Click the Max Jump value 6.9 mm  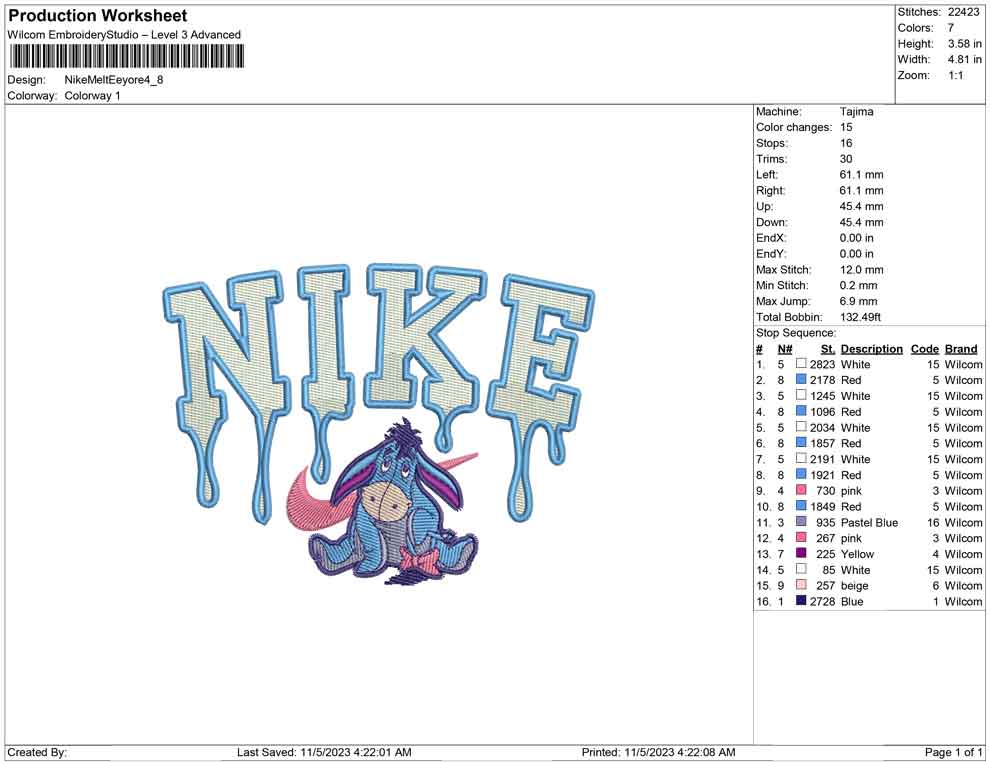[x=859, y=301]
